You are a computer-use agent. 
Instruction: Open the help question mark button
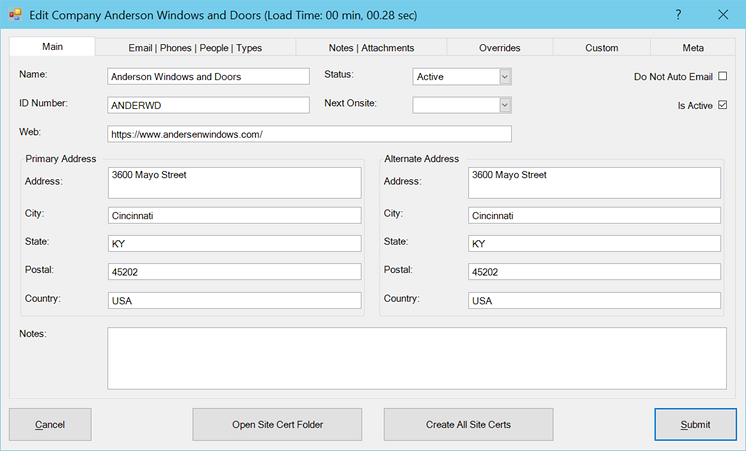click(678, 15)
